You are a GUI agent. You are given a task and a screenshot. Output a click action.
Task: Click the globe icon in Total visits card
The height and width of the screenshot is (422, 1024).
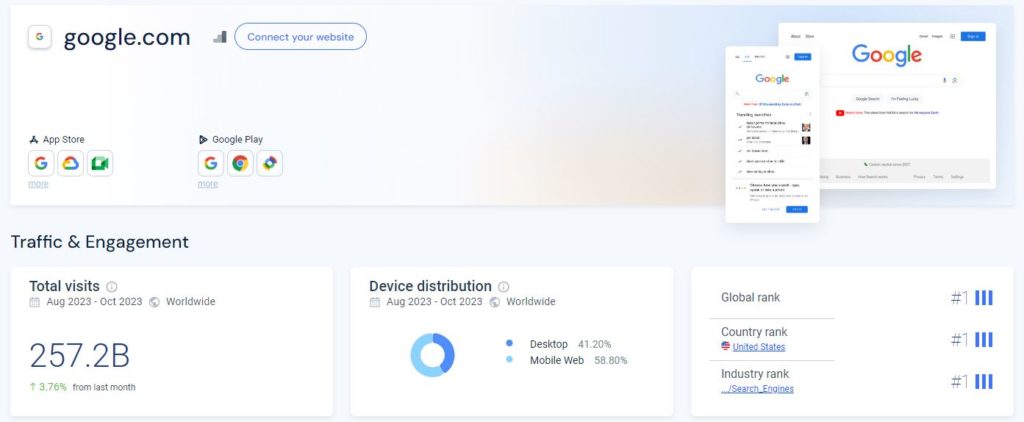click(155, 302)
